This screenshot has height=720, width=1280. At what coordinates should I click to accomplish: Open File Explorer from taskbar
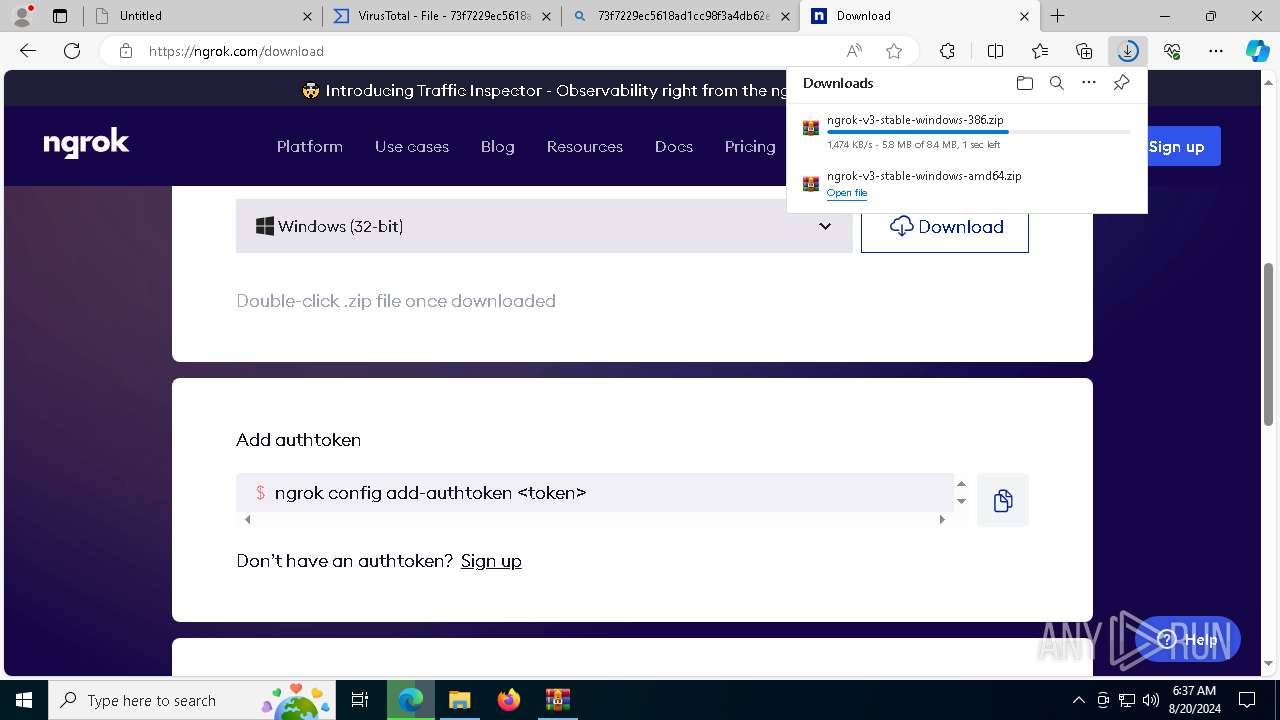(459, 700)
